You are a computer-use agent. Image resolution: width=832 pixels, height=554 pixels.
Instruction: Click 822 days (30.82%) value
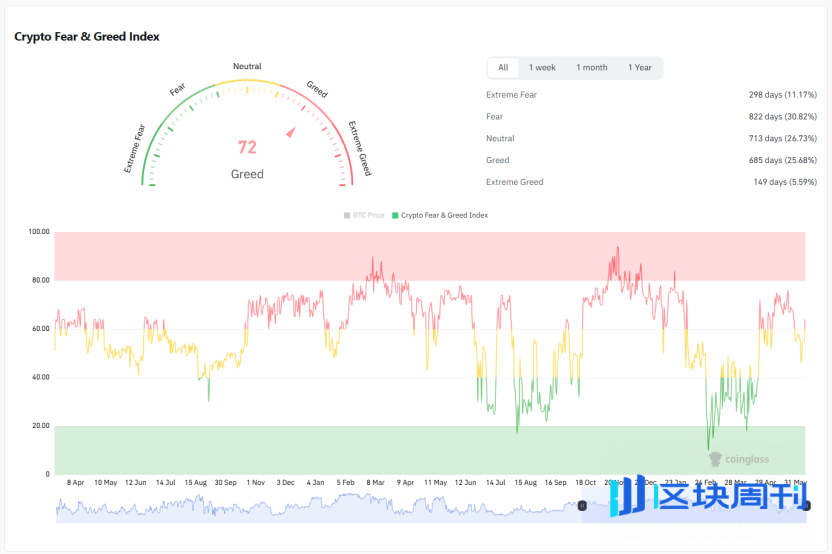(783, 116)
